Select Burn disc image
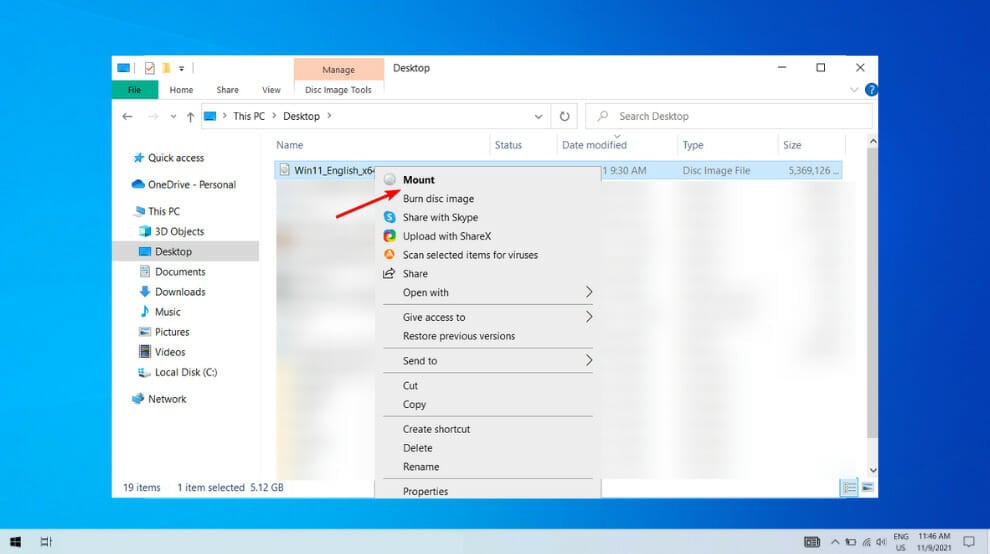Screen dimensions: 990x554 tap(438, 198)
